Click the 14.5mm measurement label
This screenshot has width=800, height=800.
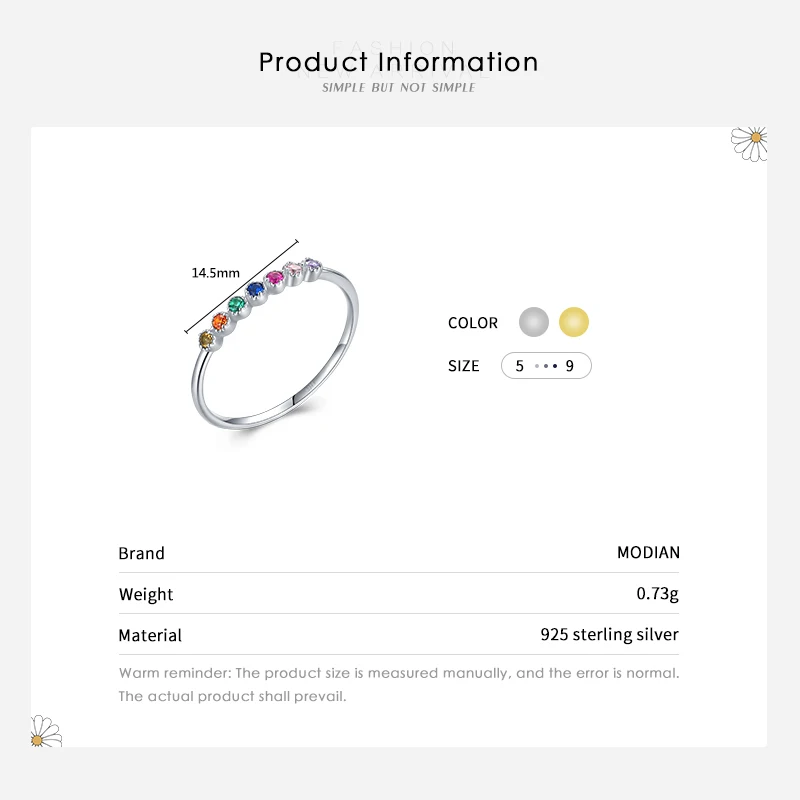[216, 273]
